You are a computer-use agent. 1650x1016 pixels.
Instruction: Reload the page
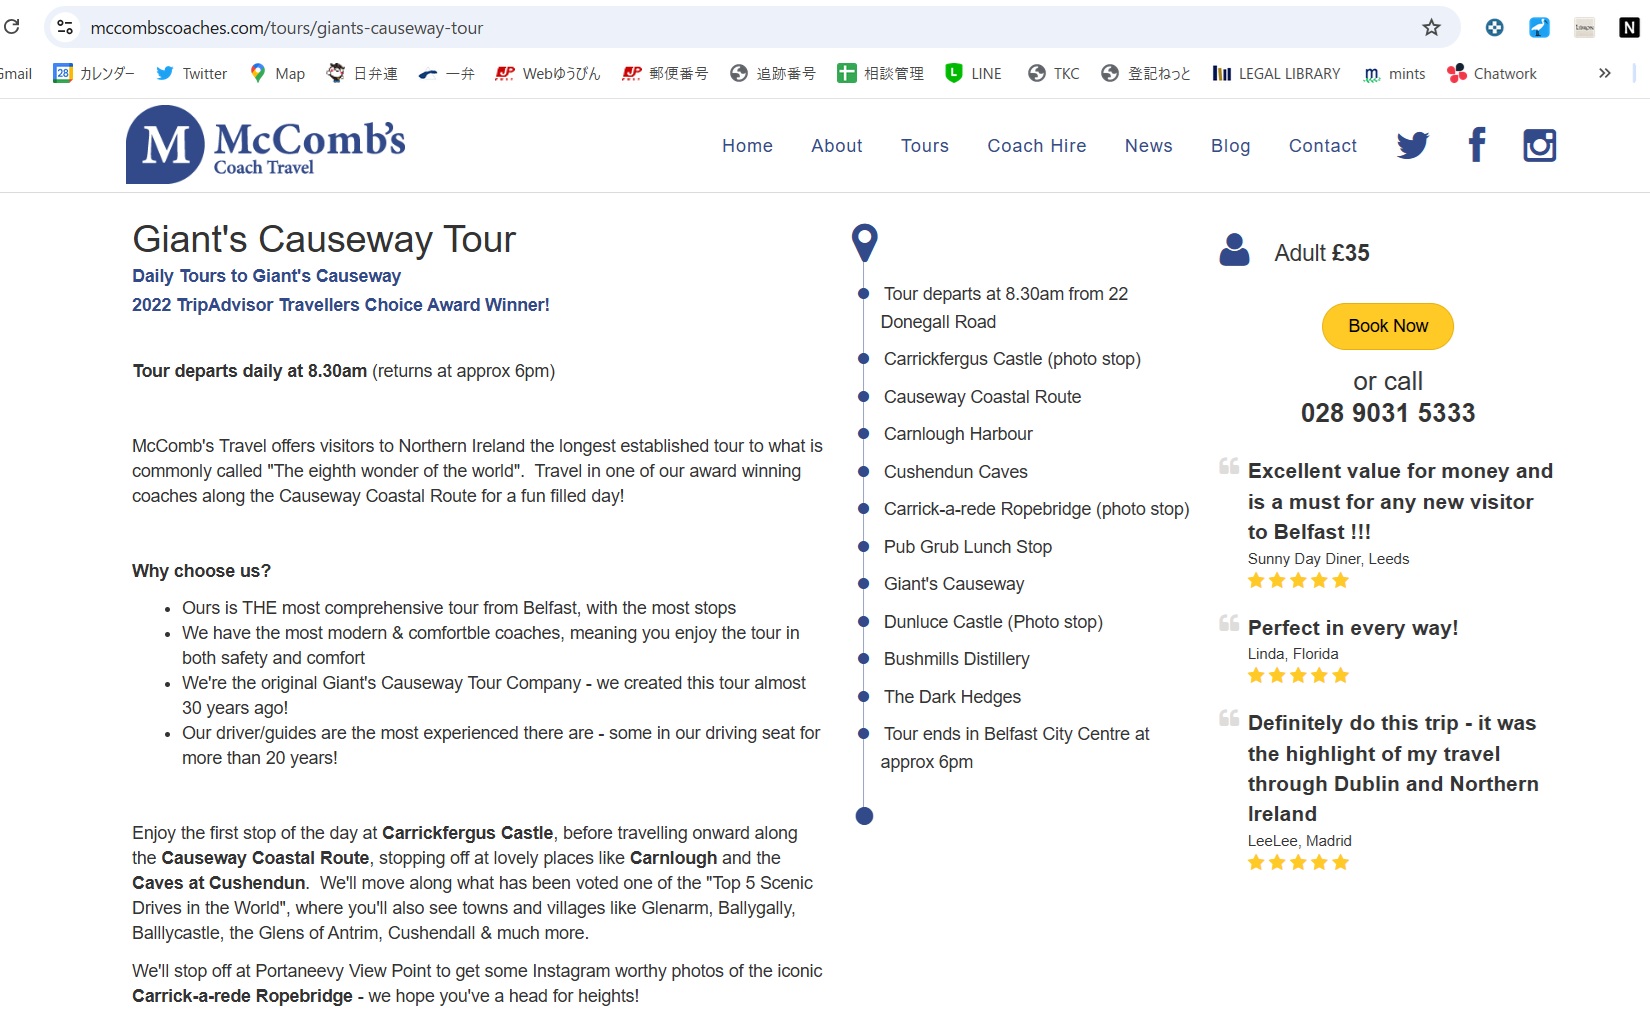12,27
